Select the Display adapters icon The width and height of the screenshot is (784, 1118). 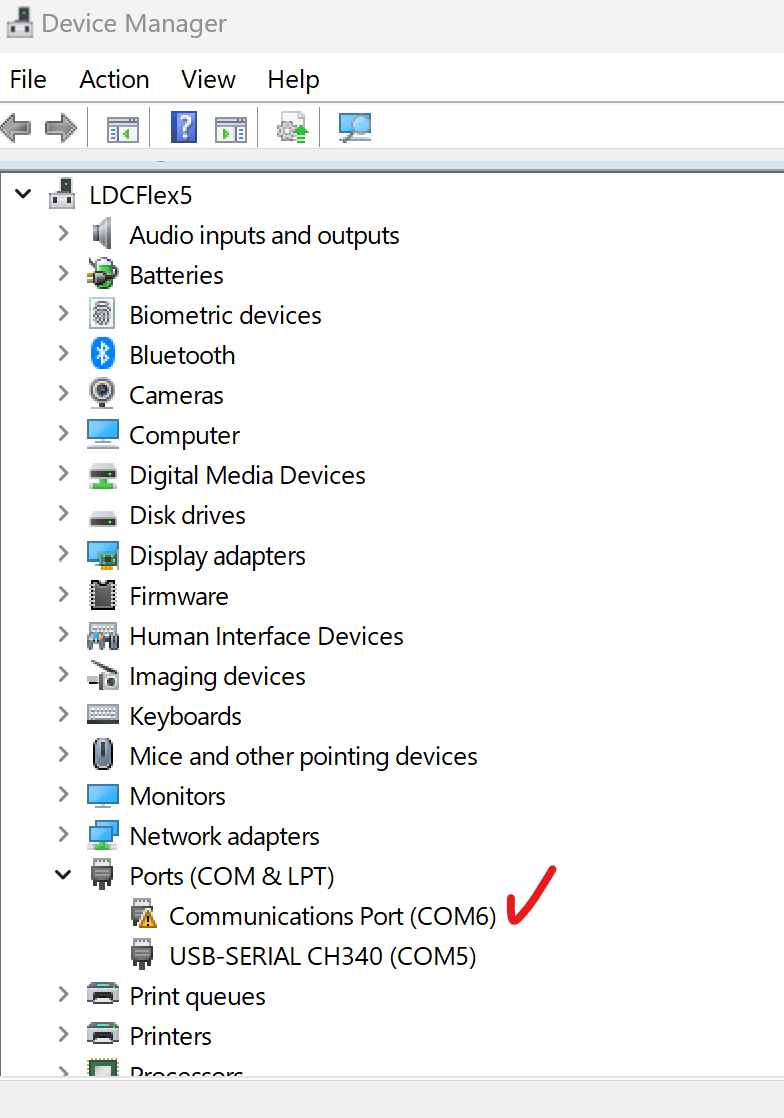point(101,555)
